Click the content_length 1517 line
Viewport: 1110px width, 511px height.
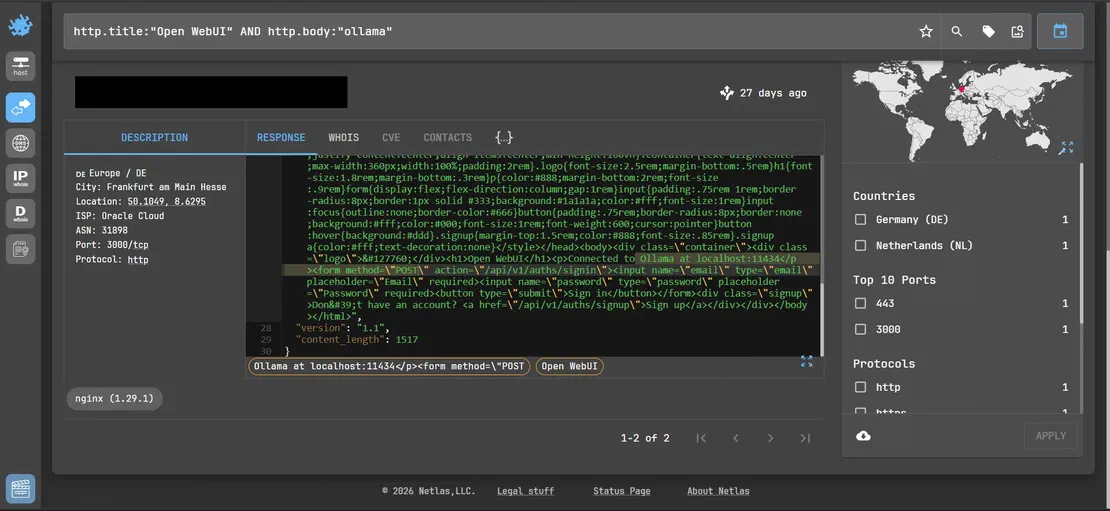[357, 340]
